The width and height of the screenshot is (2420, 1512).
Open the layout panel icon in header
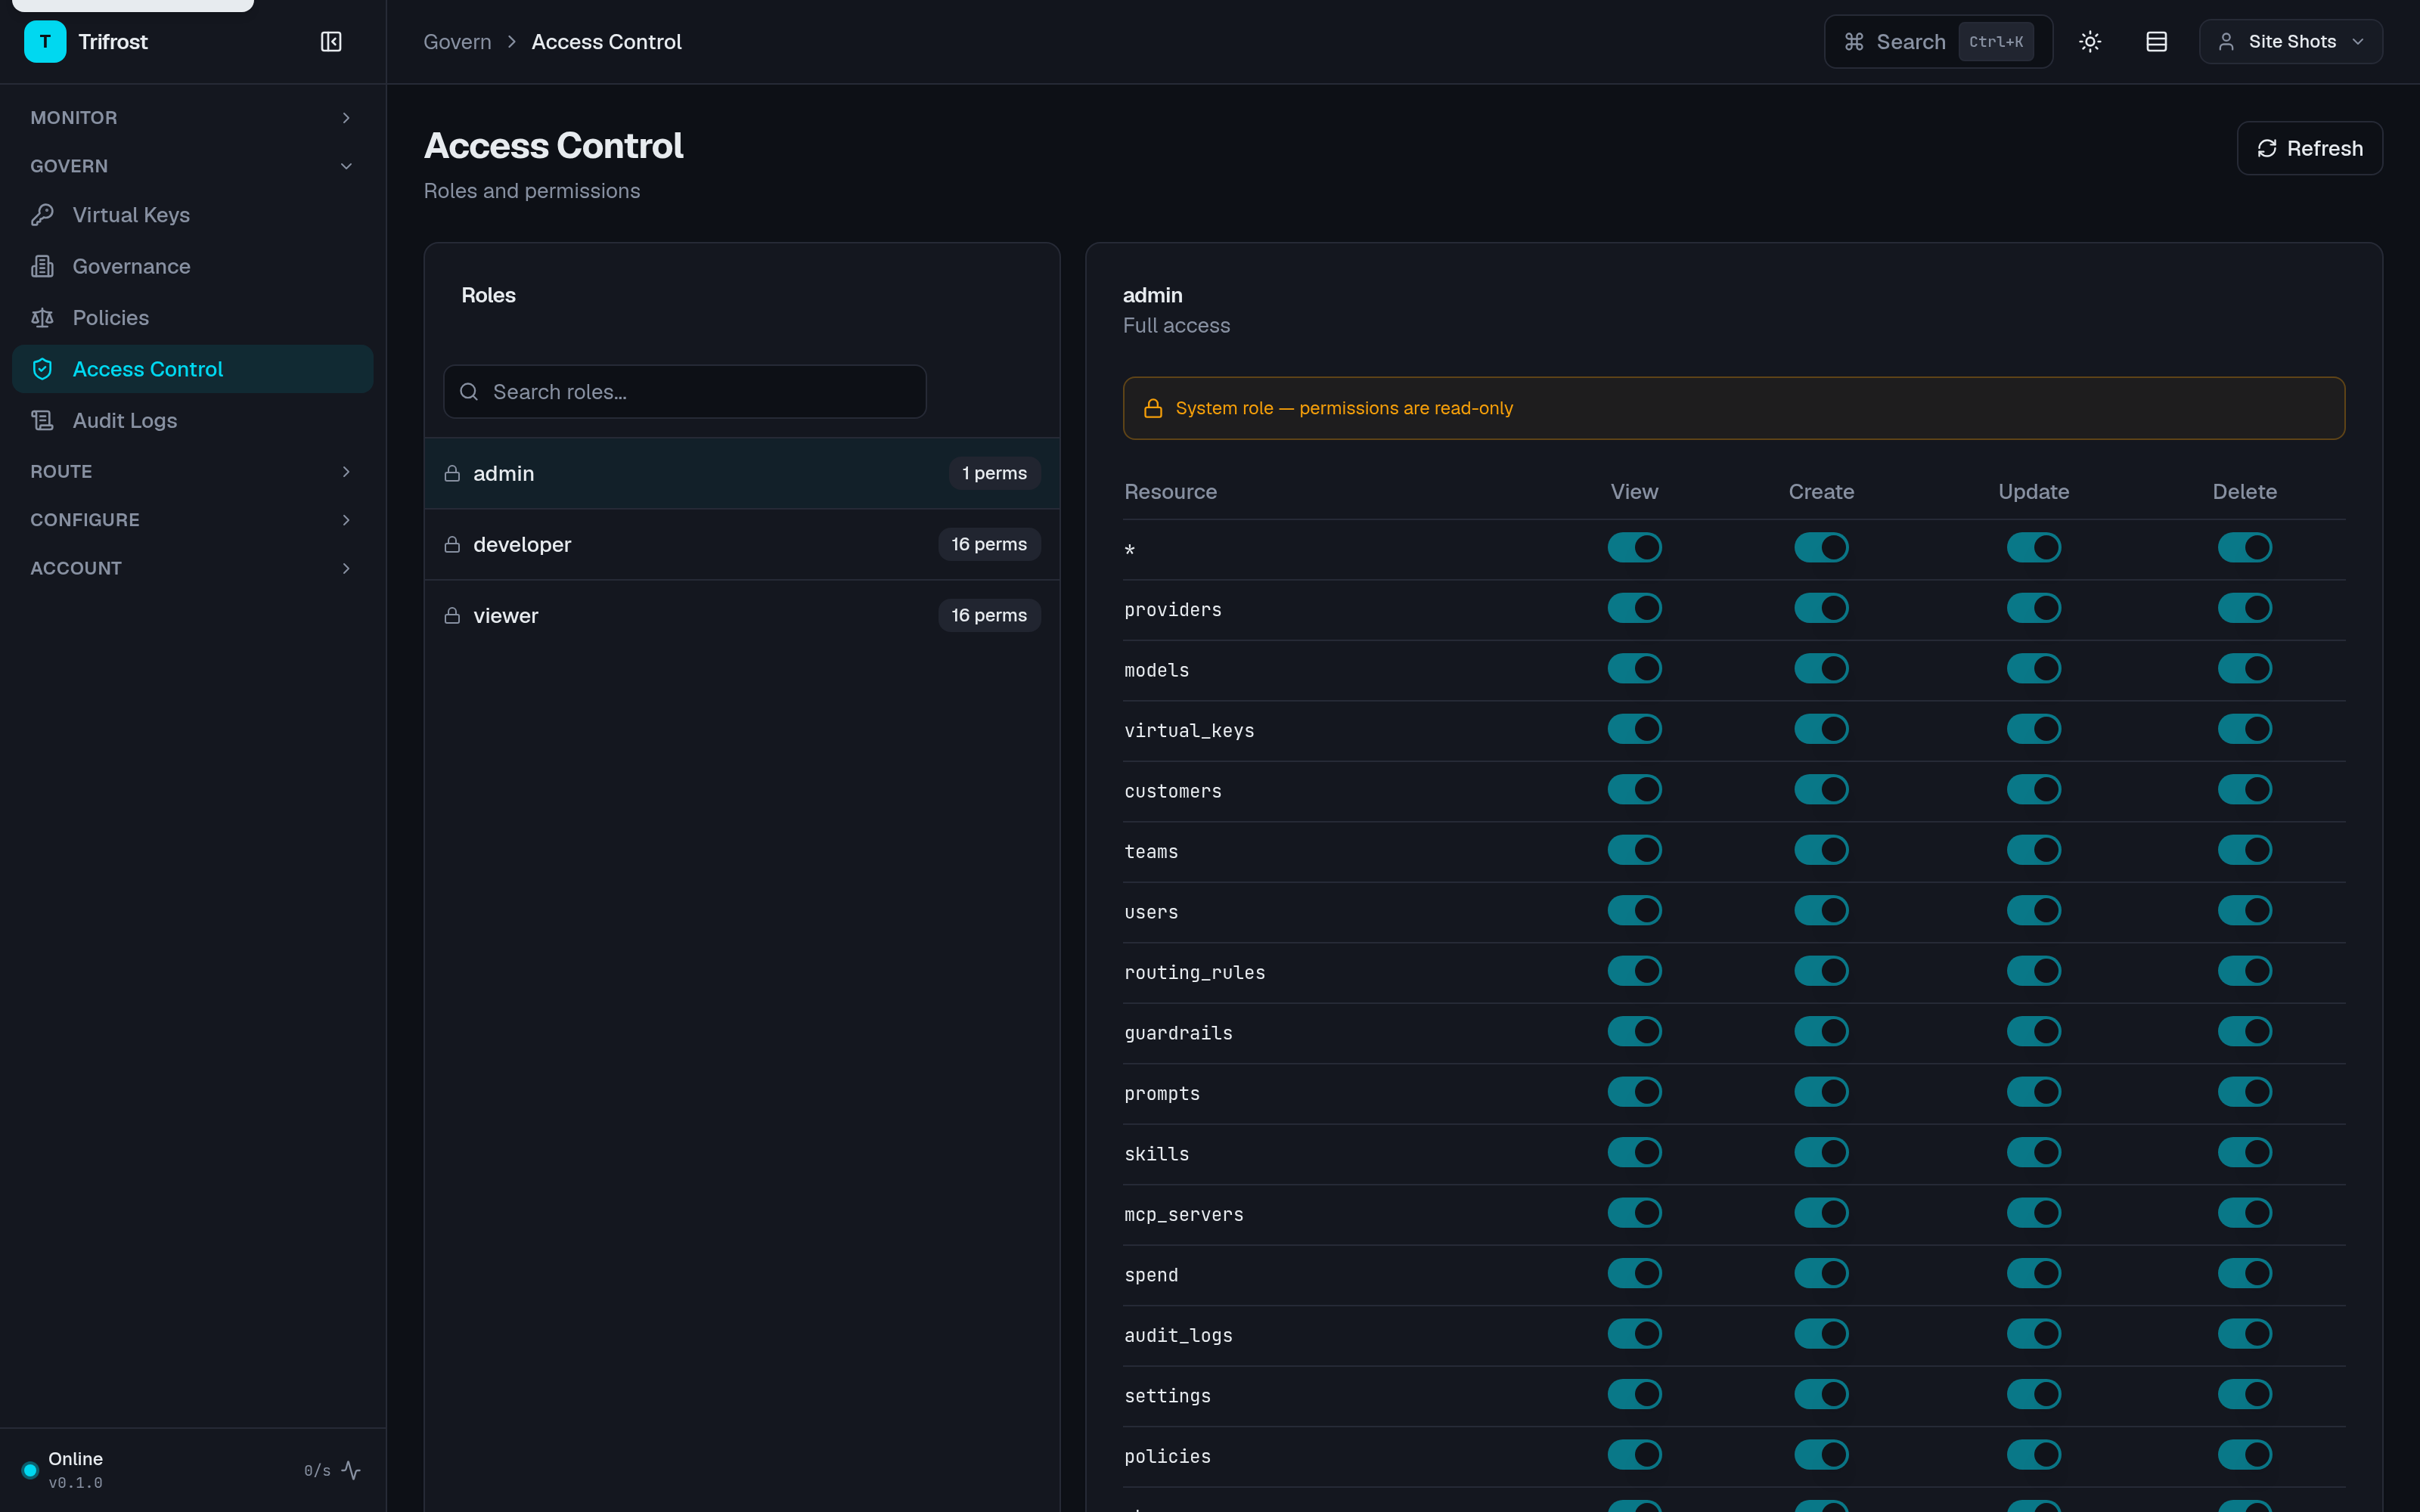(2157, 42)
